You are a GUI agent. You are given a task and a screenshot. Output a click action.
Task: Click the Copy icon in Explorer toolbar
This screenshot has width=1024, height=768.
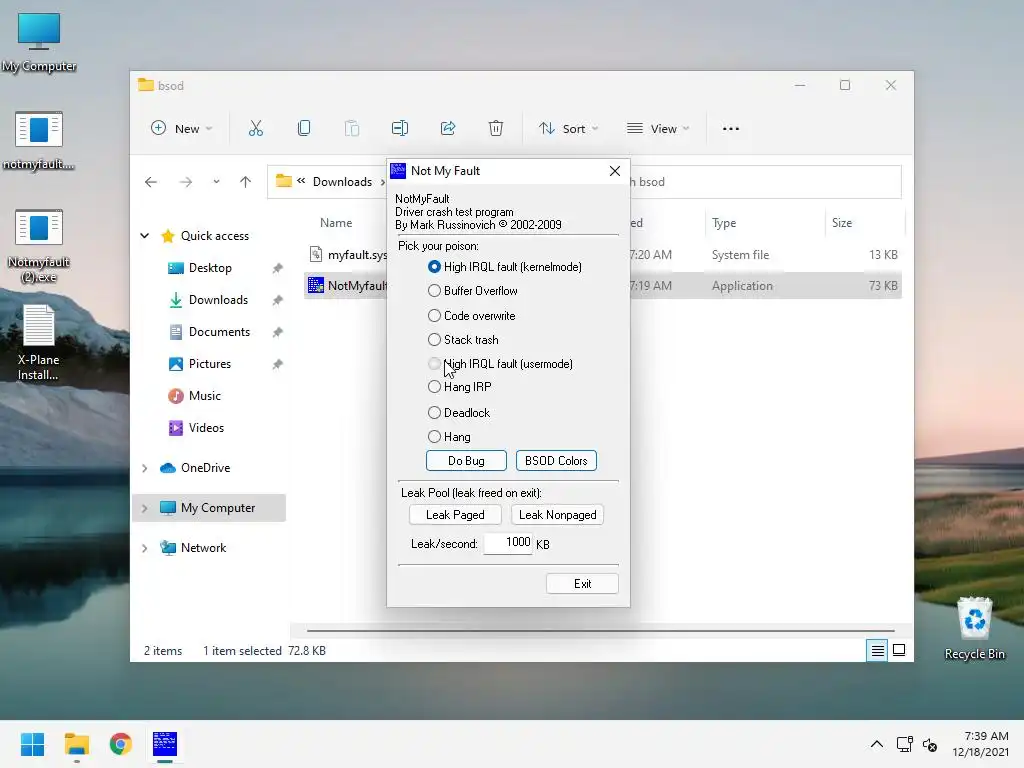[x=304, y=129]
